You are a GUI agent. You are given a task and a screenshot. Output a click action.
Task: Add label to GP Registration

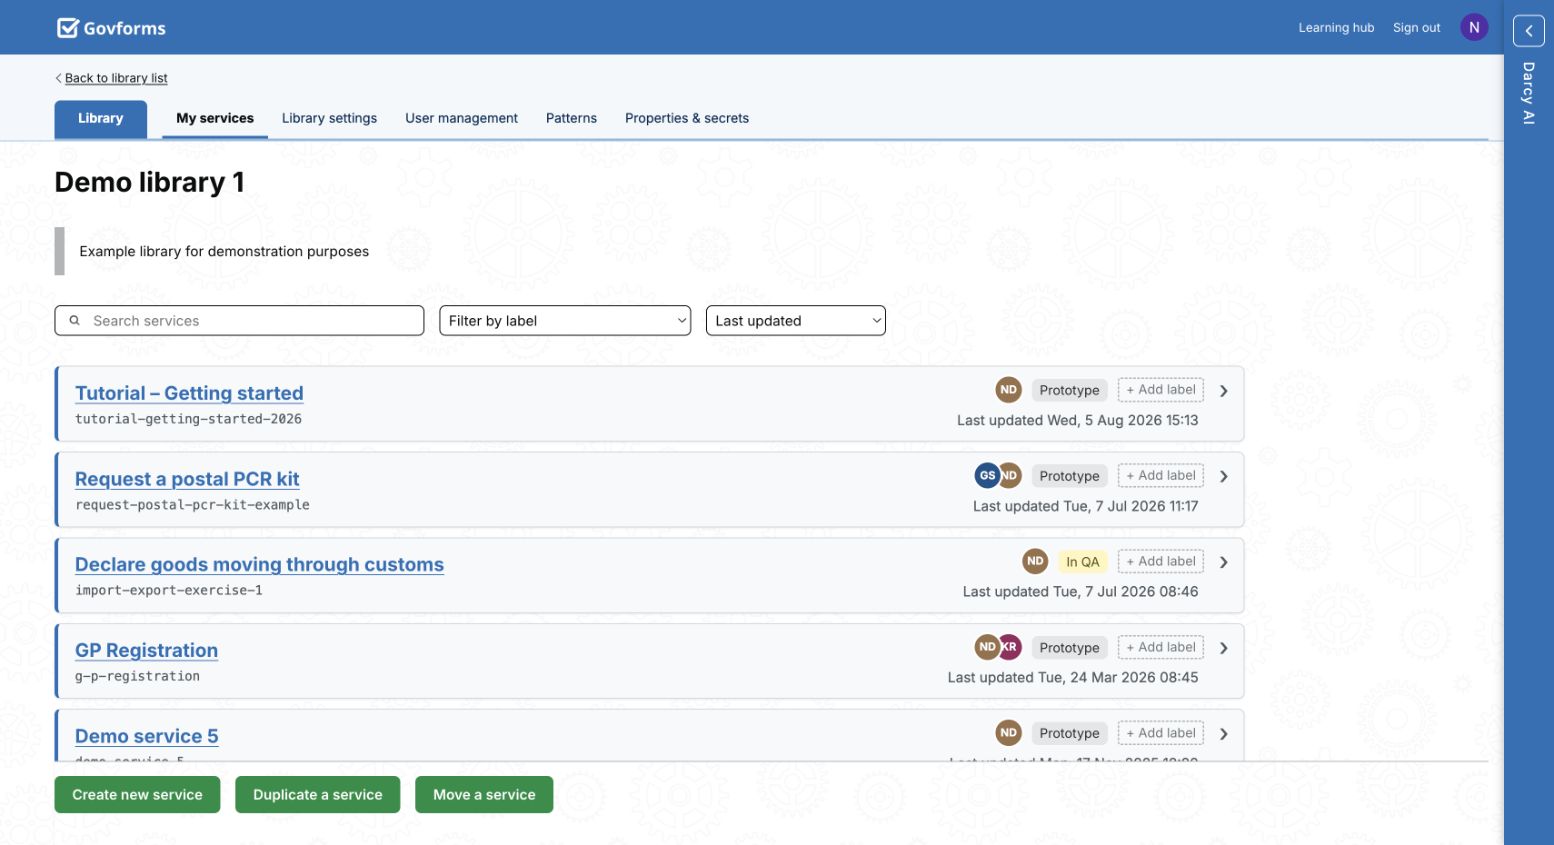tap(1160, 647)
